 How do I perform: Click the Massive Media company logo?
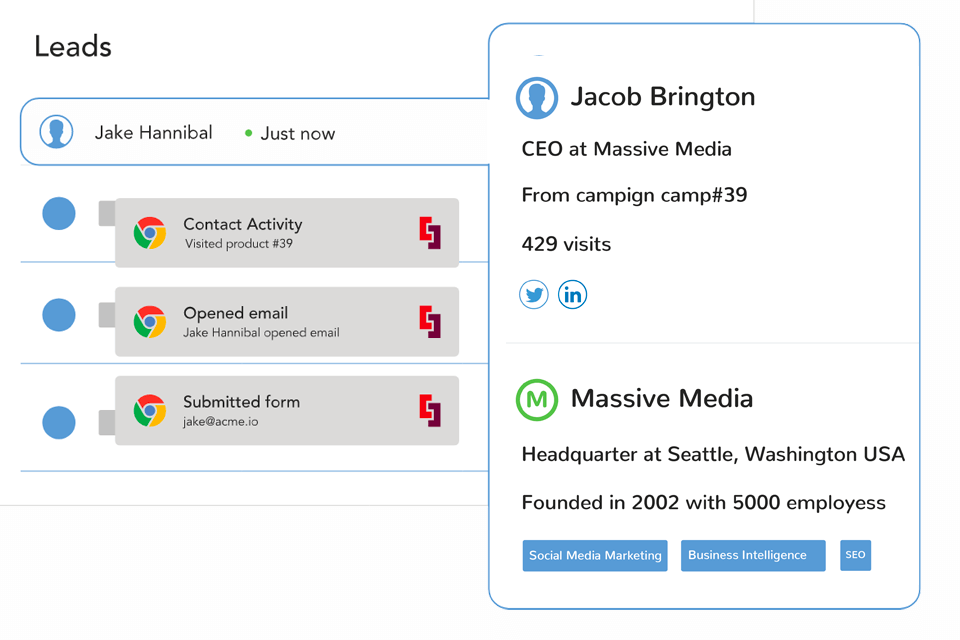(537, 399)
